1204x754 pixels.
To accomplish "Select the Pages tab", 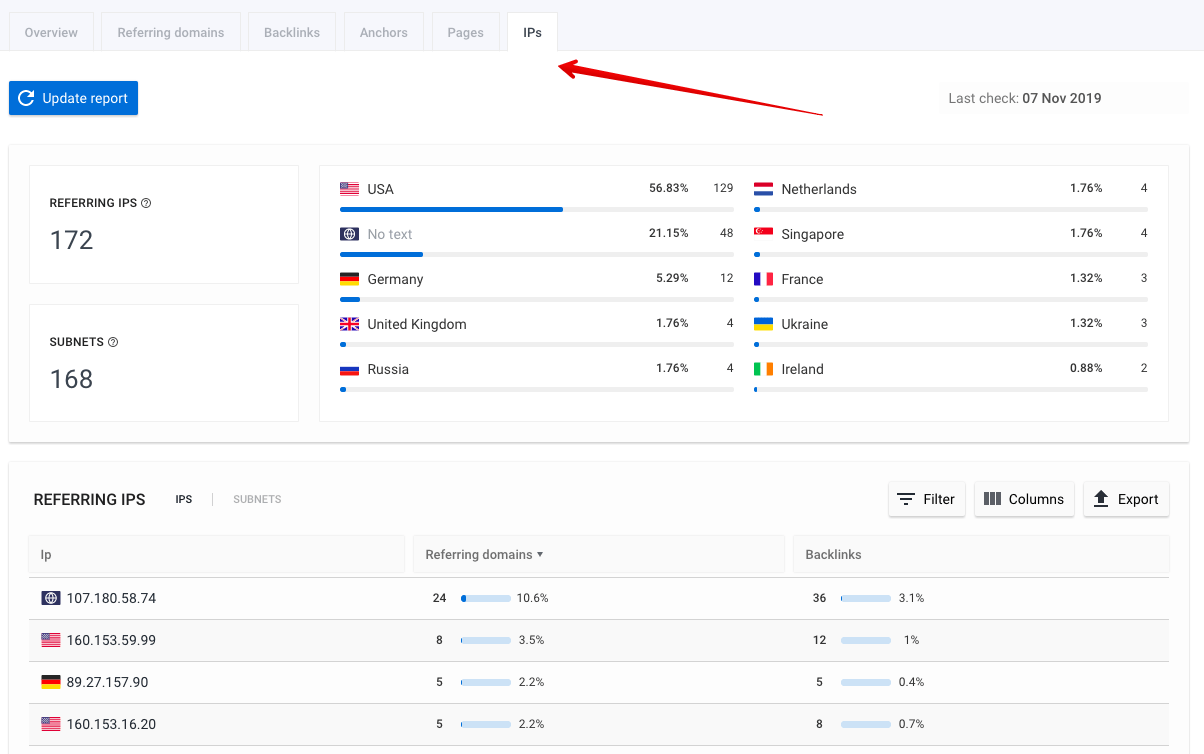I will click(x=465, y=32).
